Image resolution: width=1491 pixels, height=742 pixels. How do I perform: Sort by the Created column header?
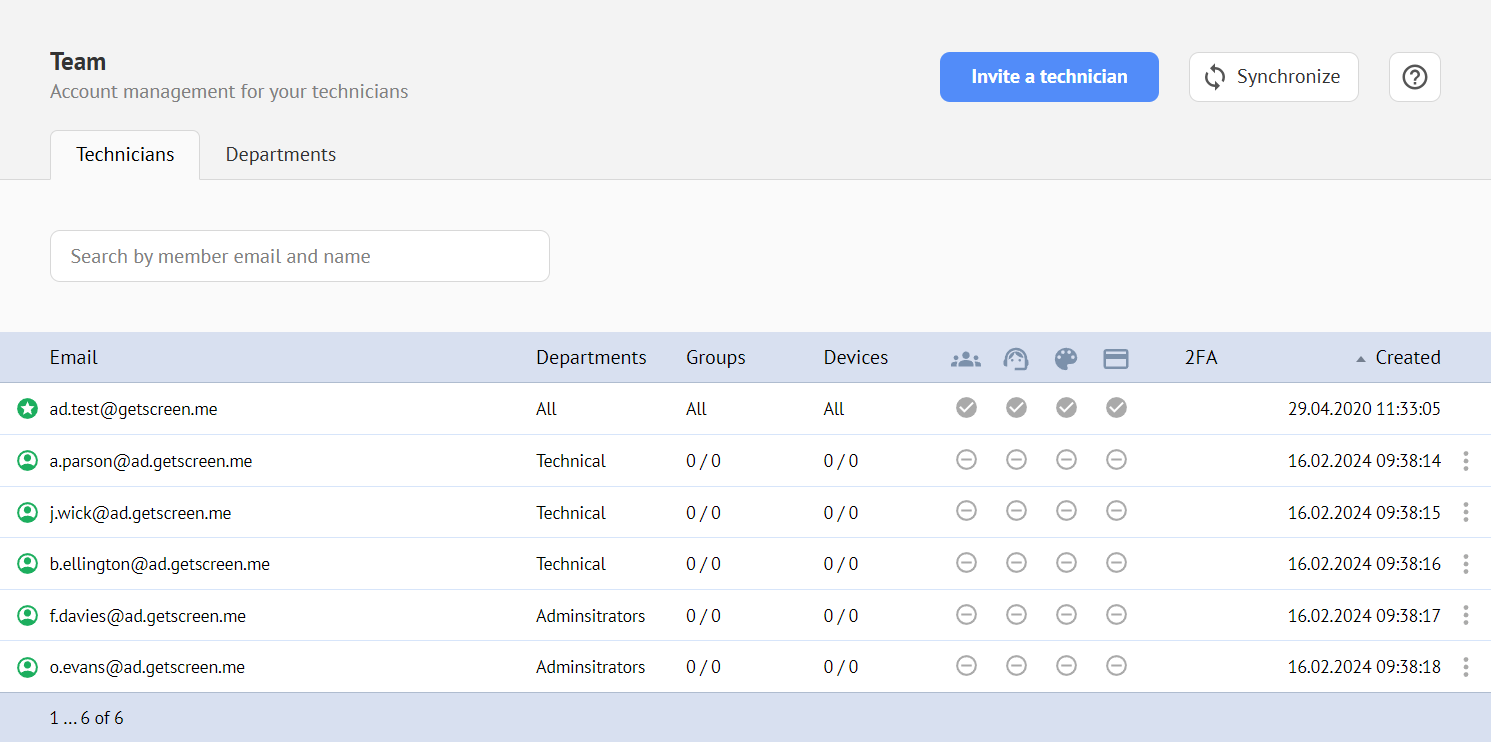click(x=1407, y=358)
